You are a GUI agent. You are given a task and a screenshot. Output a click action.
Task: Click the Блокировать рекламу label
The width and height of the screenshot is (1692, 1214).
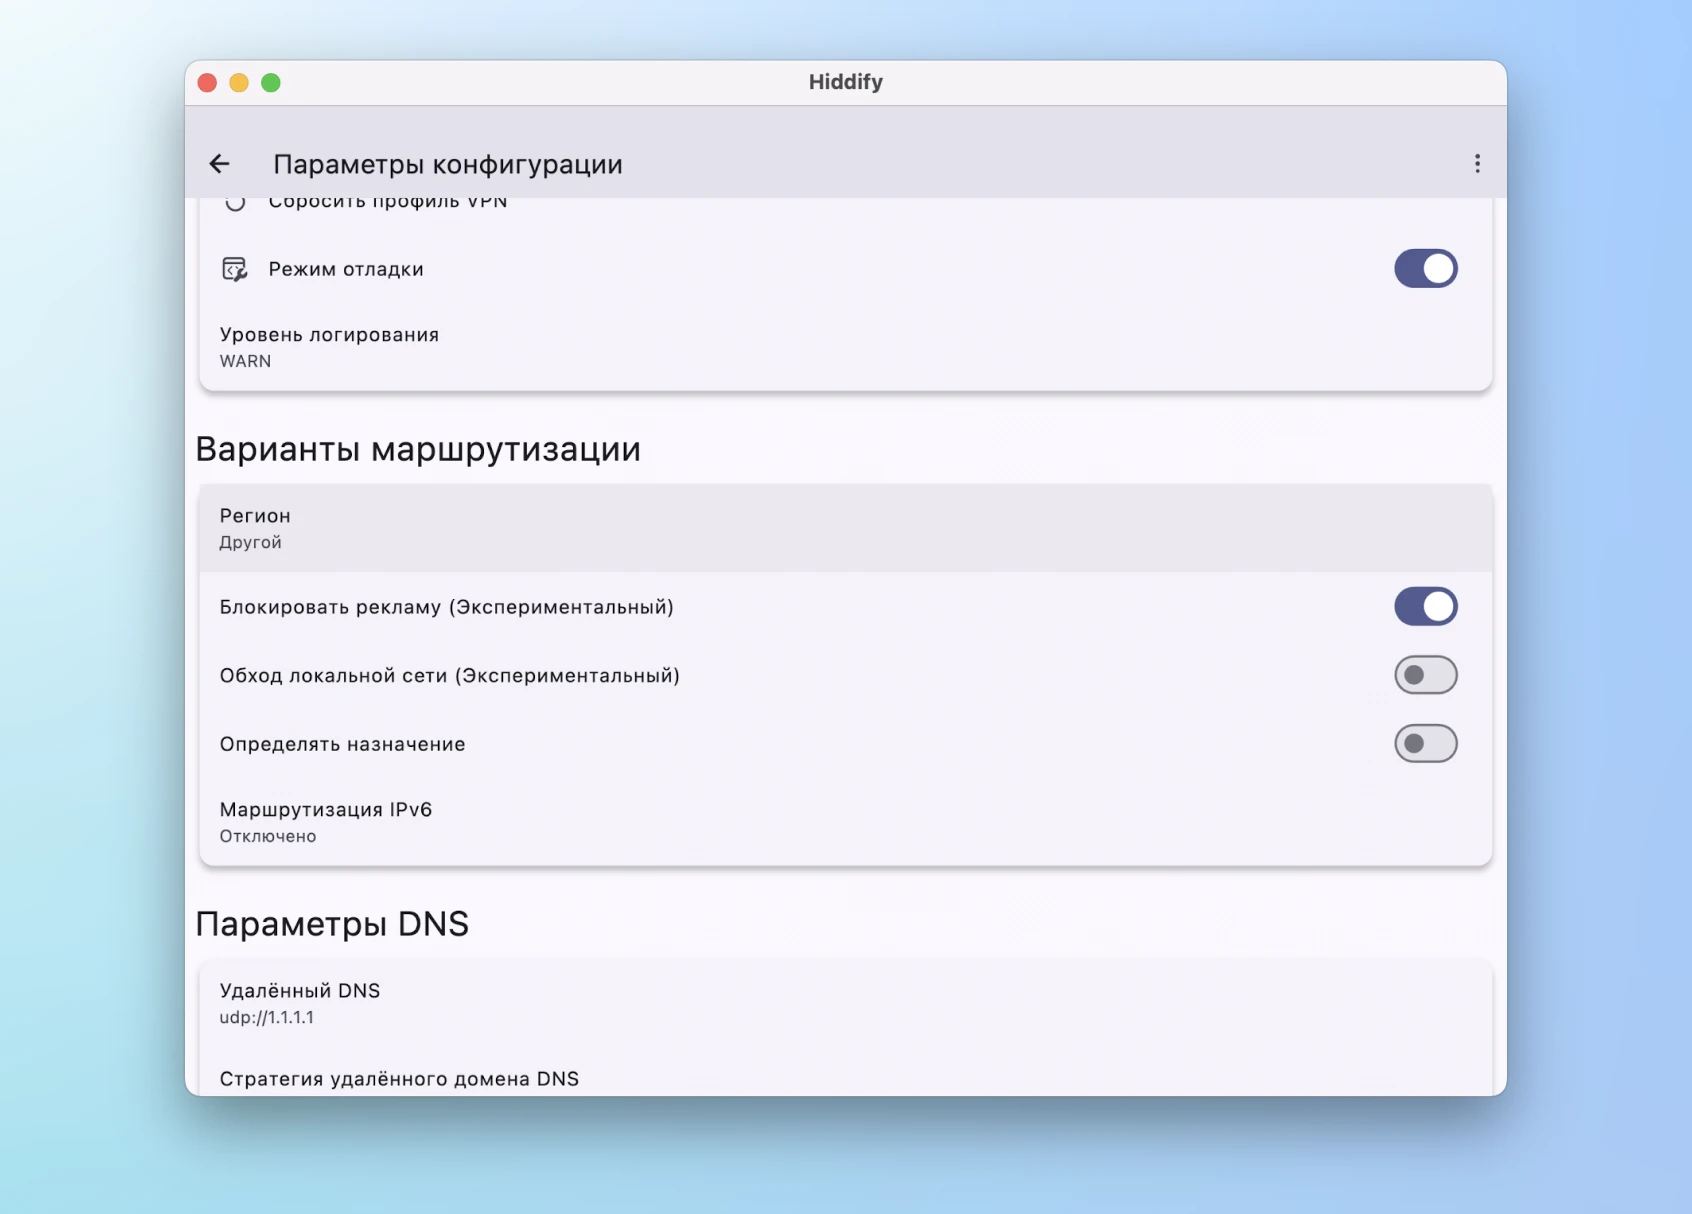click(447, 606)
